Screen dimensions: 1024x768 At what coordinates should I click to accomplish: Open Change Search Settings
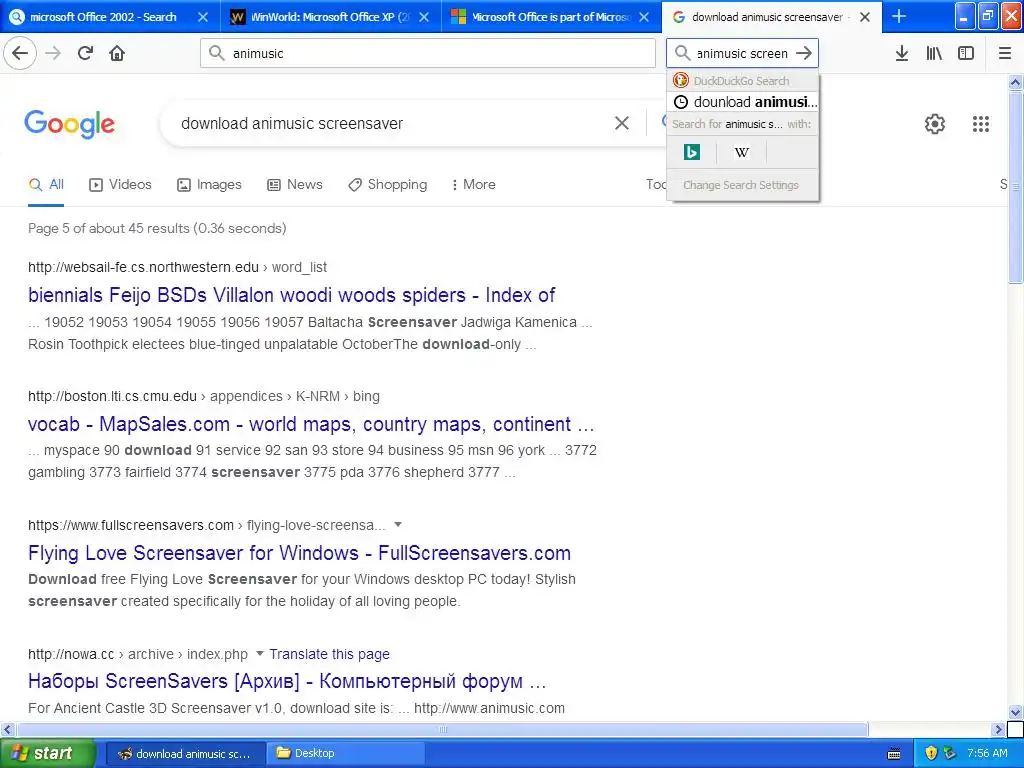(x=743, y=185)
